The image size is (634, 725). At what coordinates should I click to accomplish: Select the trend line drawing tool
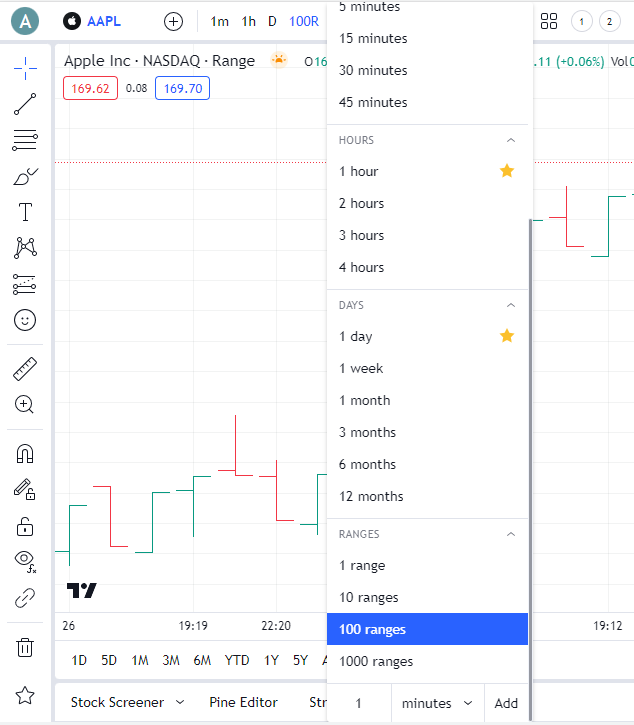coord(25,104)
